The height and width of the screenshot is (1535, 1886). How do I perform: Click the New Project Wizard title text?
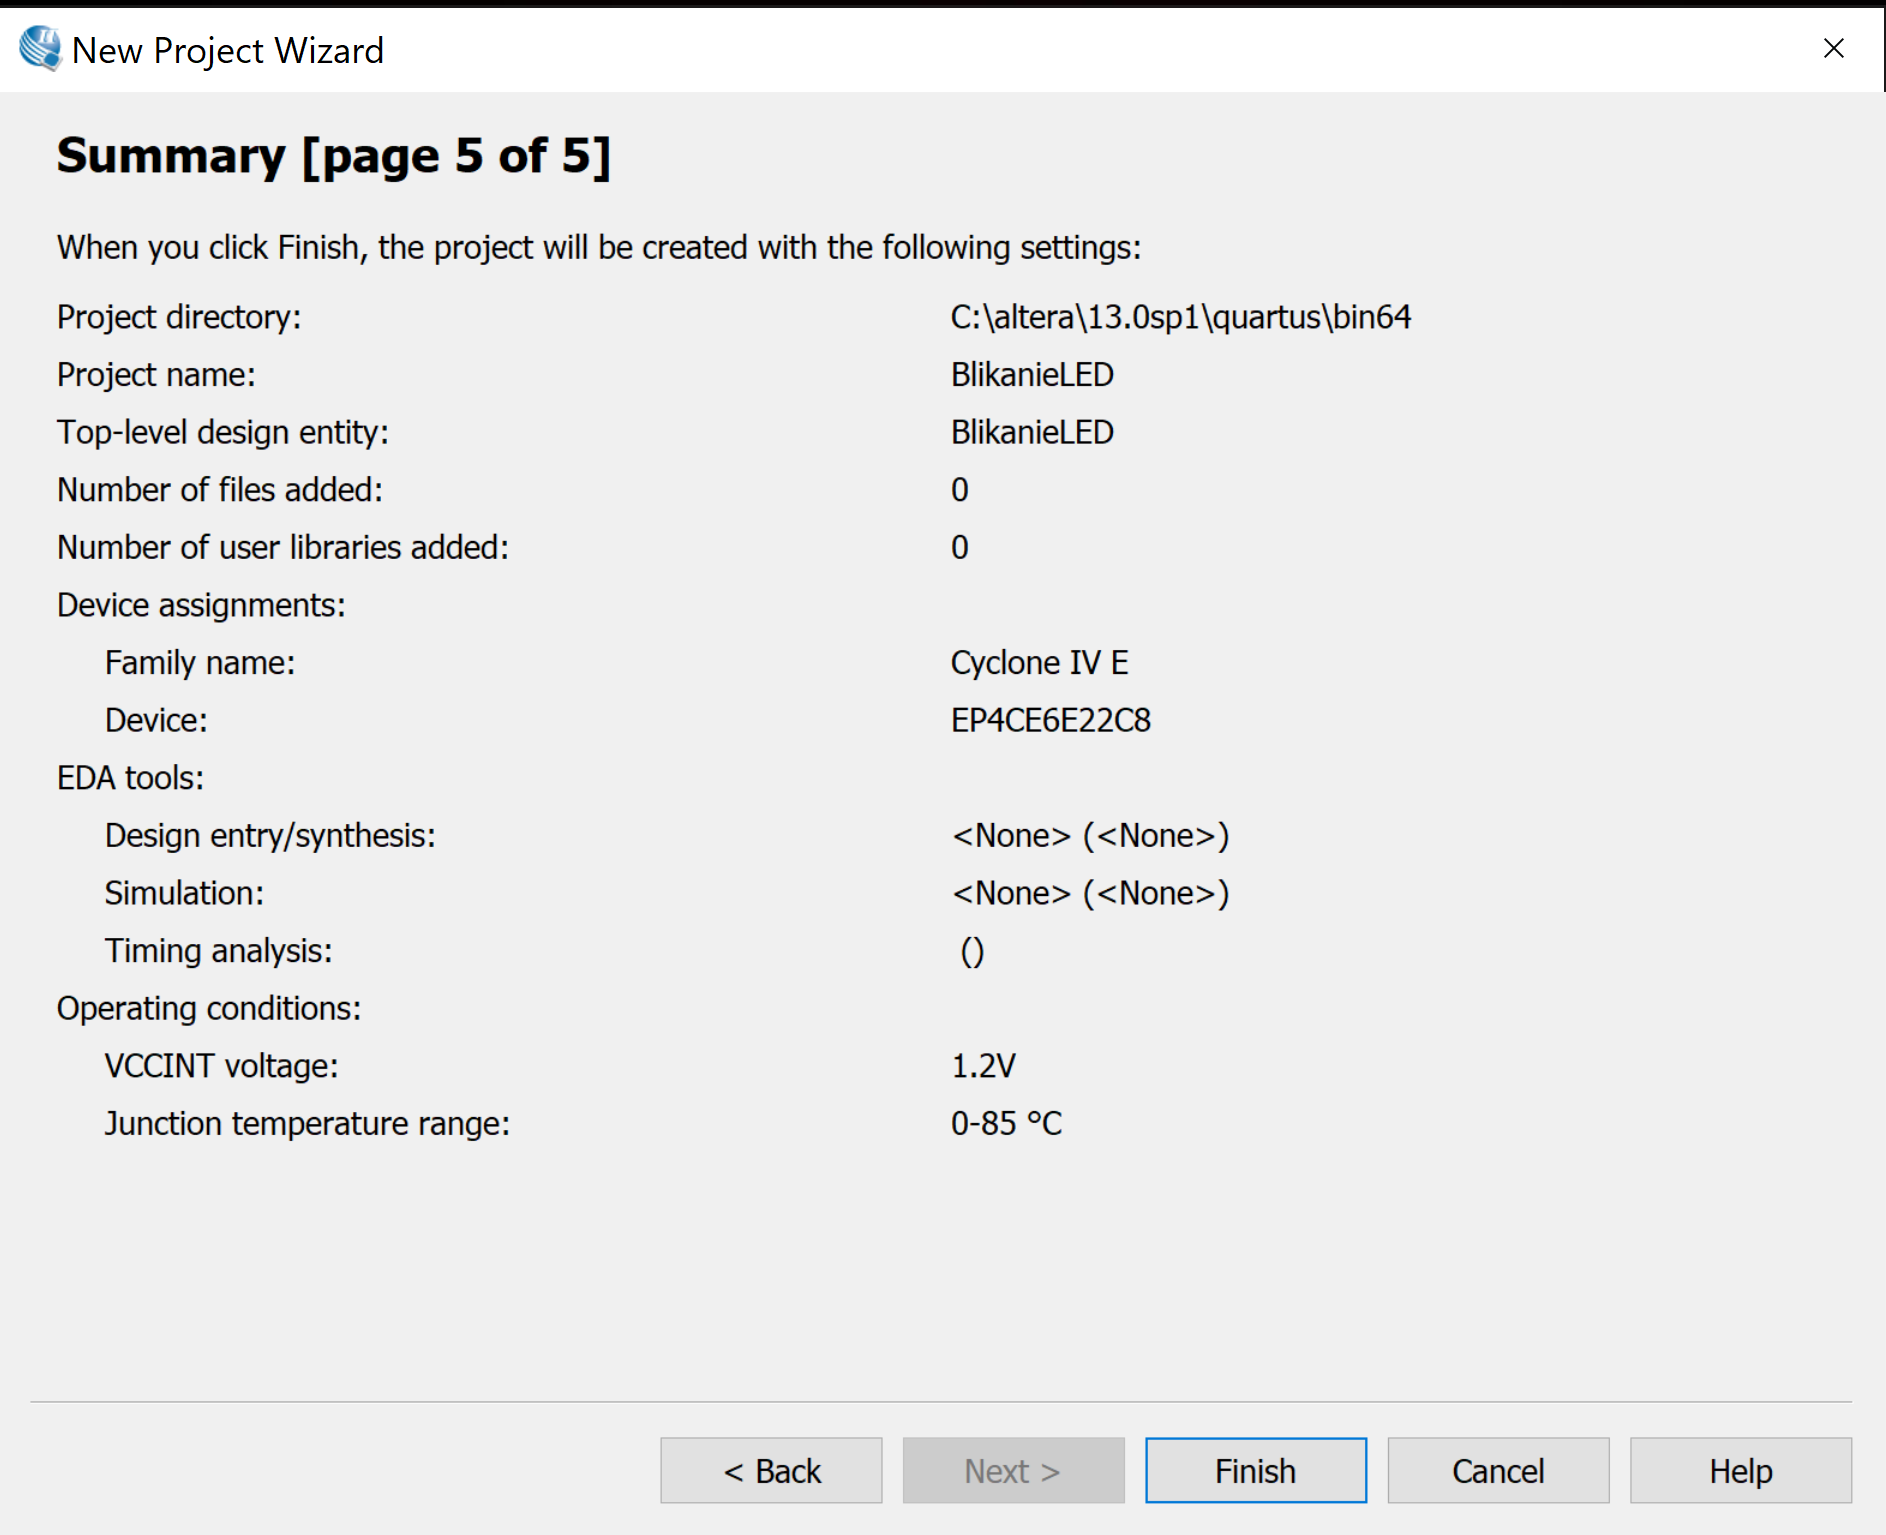(x=228, y=50)
